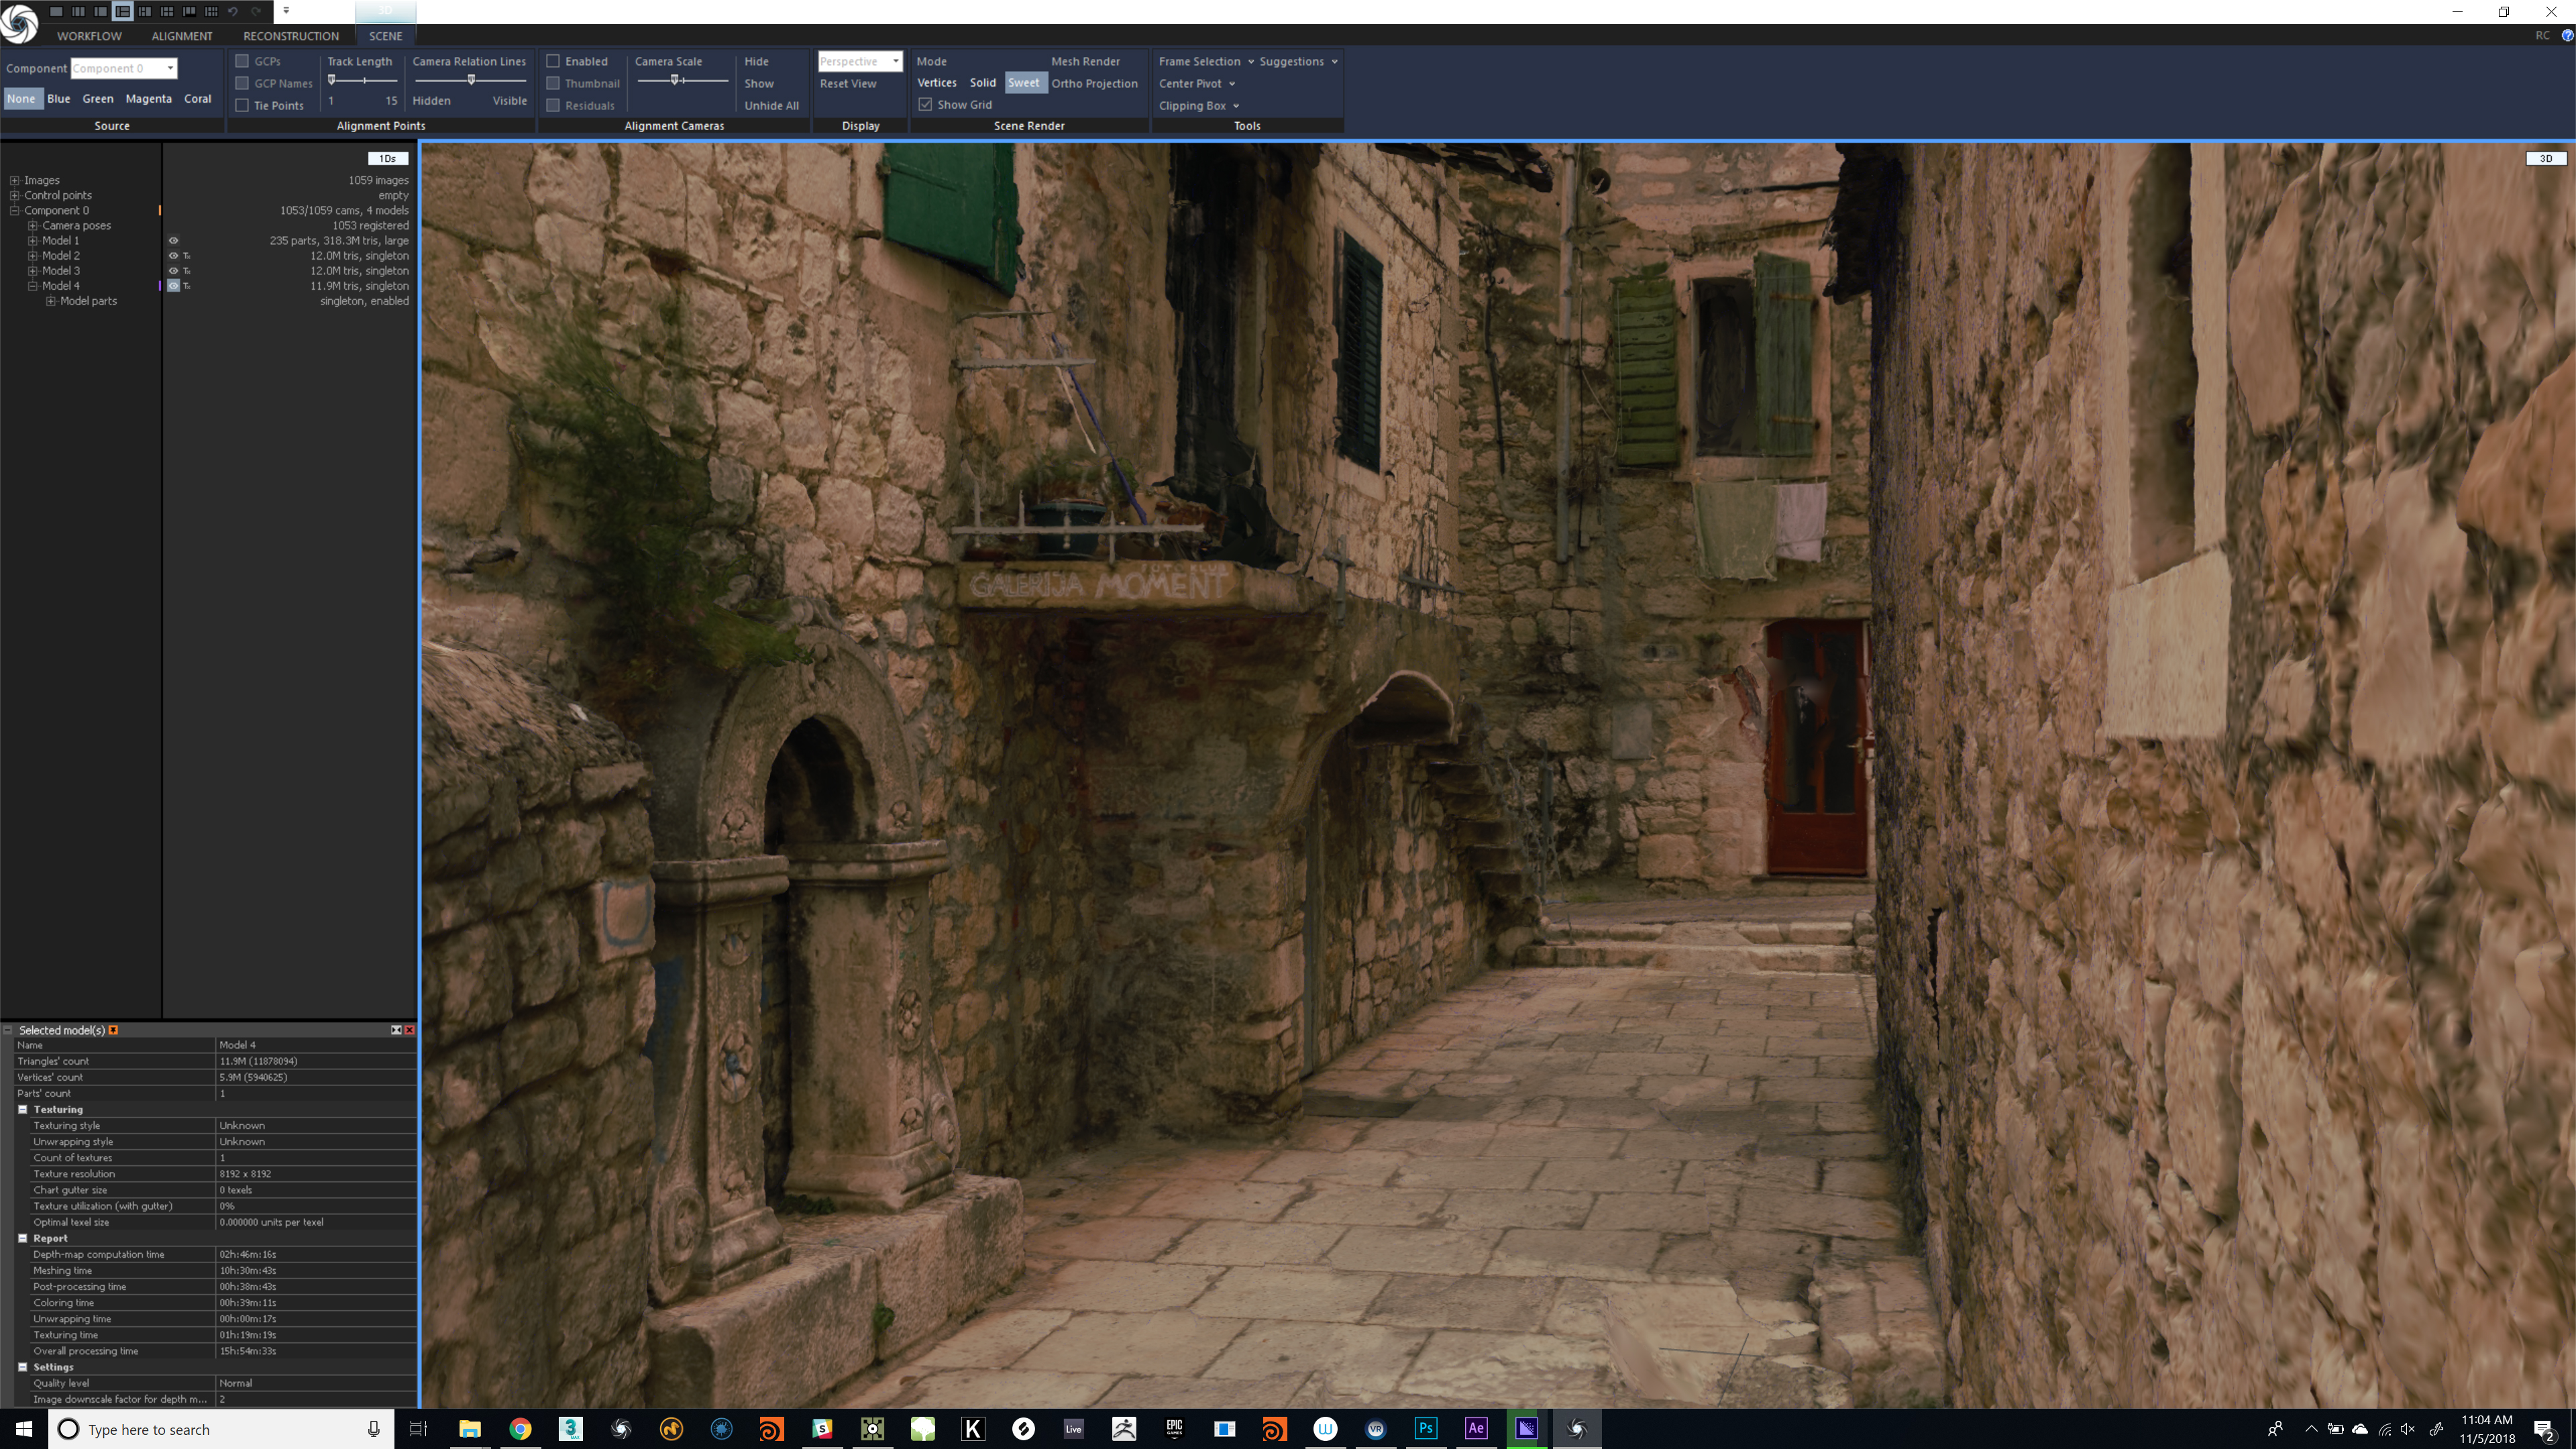2576x1449 pixels.
Task: Expand the Camera poses tree node
Action: pyautogui.click(x=33, y=226)
